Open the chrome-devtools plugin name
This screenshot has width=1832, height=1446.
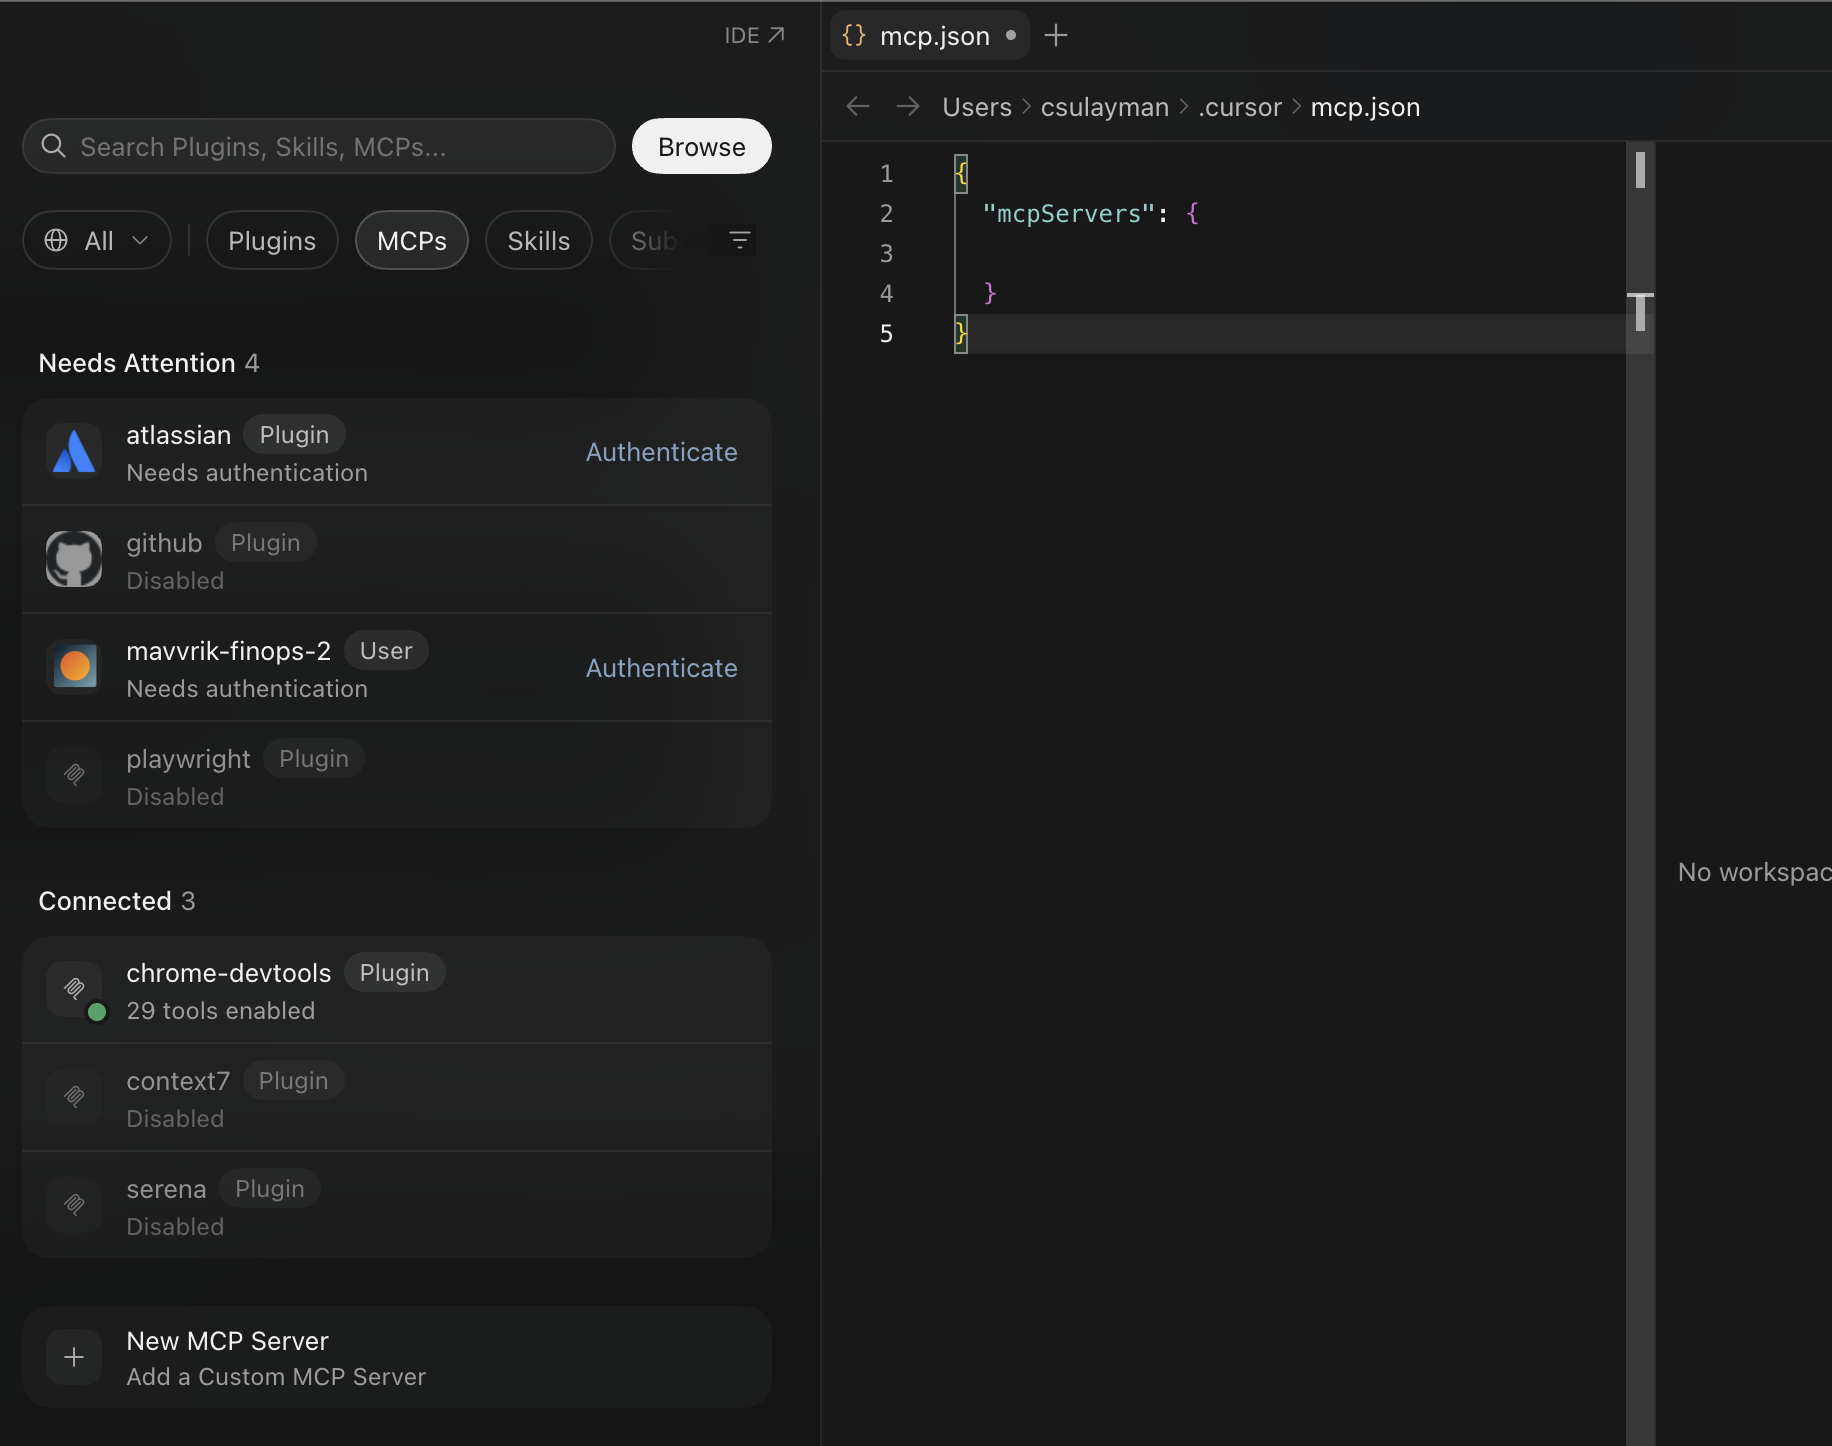[229, 973]
